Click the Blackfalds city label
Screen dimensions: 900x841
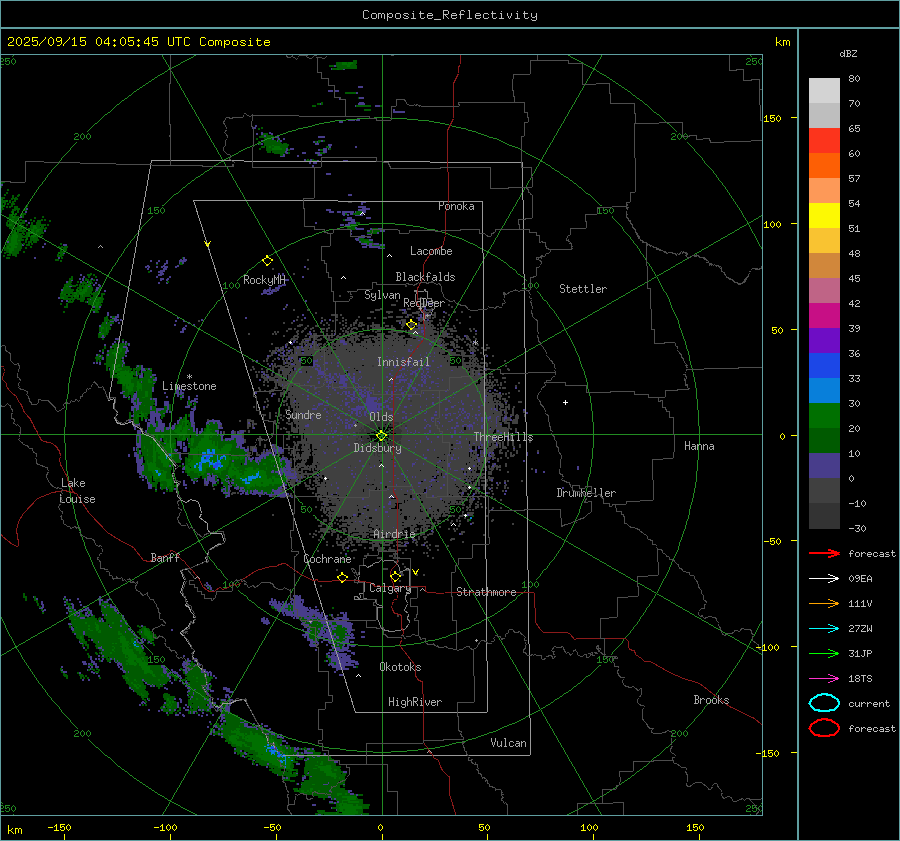pyautogui.click(x=425, y=277)
